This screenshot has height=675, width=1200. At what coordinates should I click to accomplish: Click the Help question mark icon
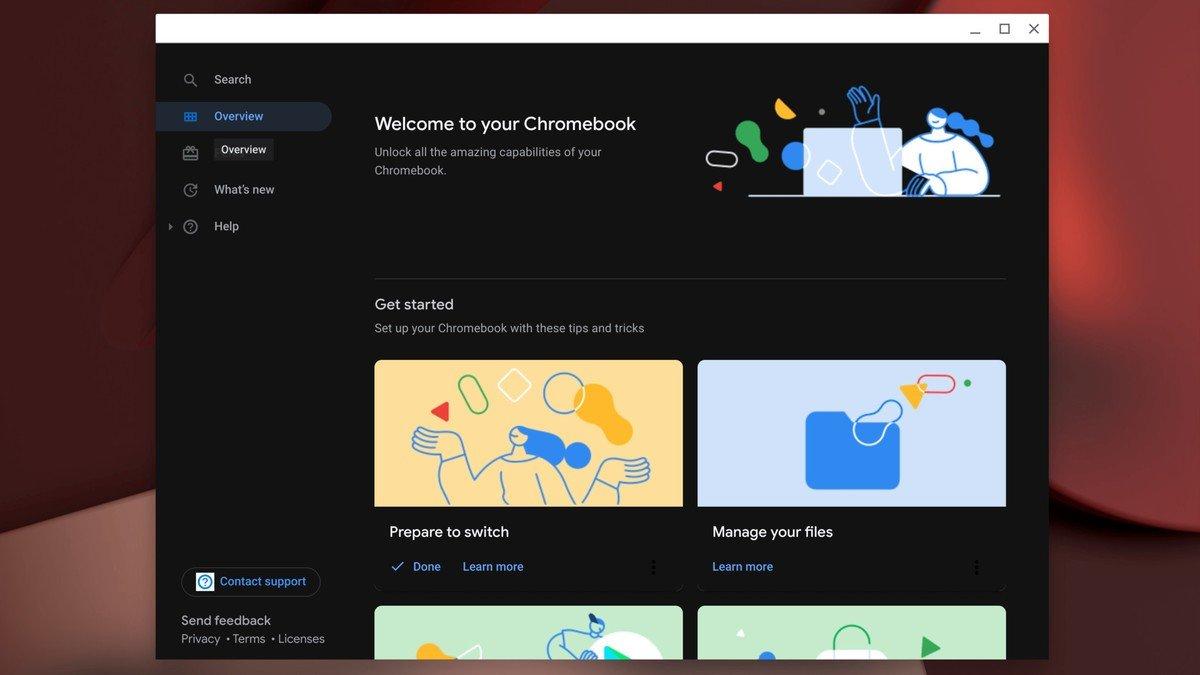pos(190,226)
